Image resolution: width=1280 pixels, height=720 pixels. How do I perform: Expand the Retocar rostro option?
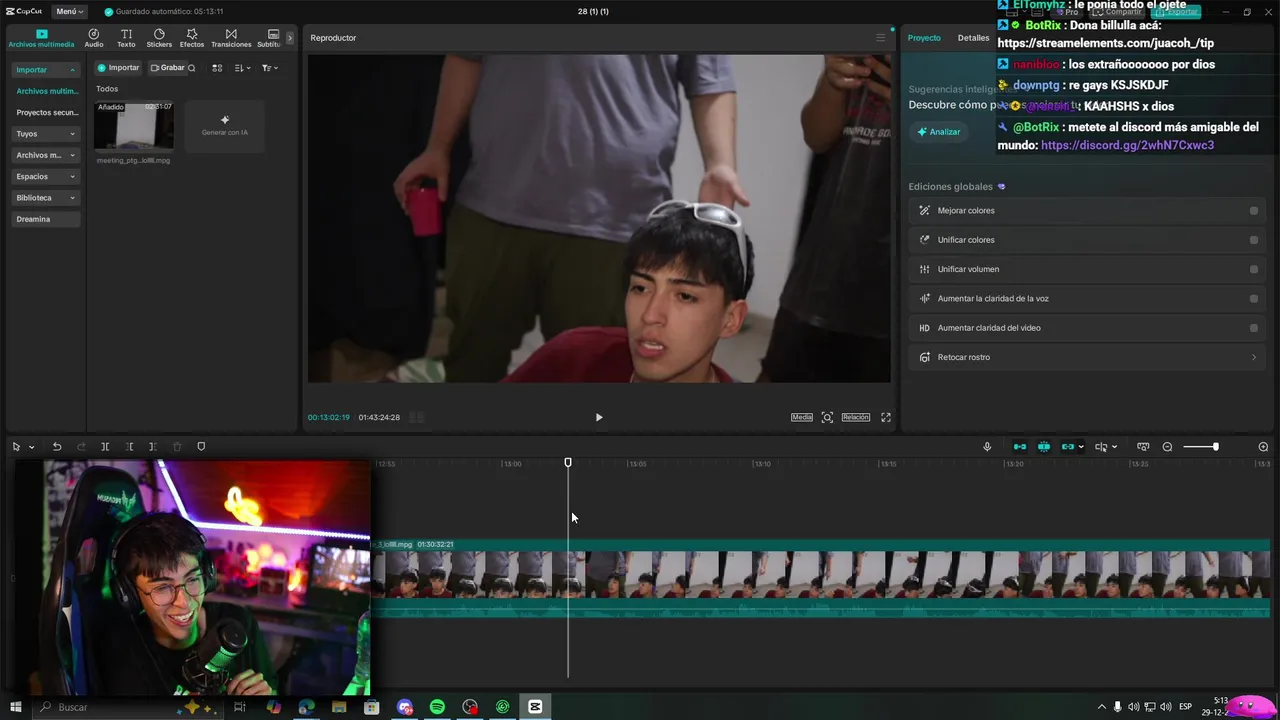click(x=1088, y=357)
